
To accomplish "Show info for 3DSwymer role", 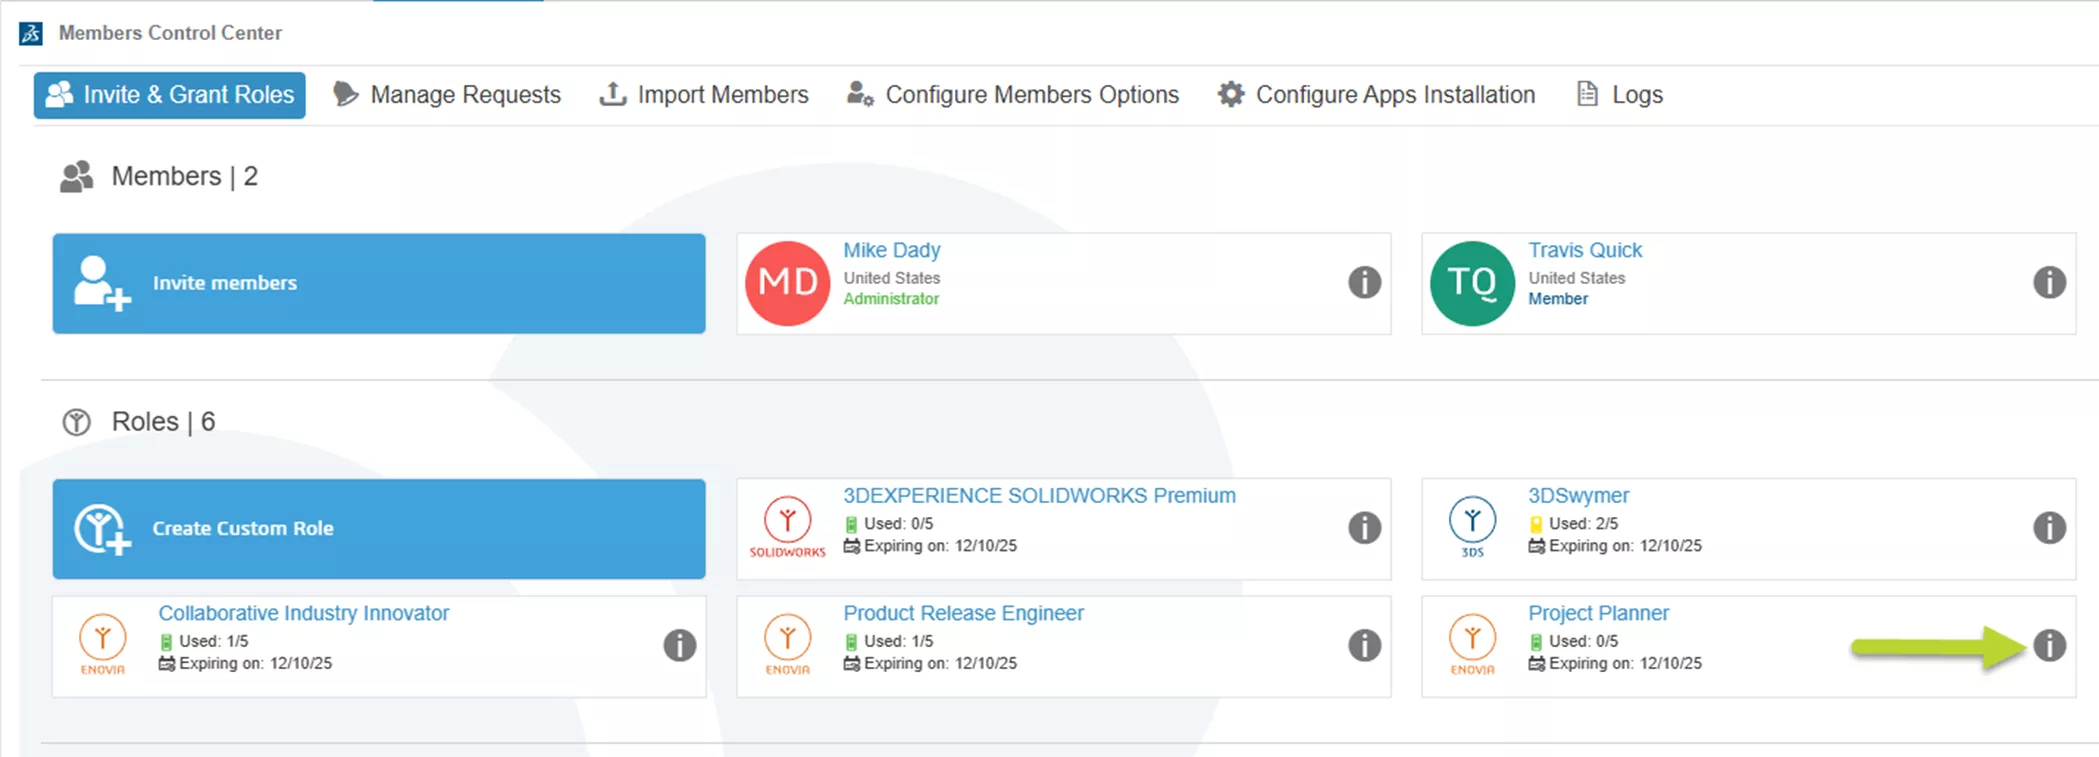I will (x=2049, y=528).
